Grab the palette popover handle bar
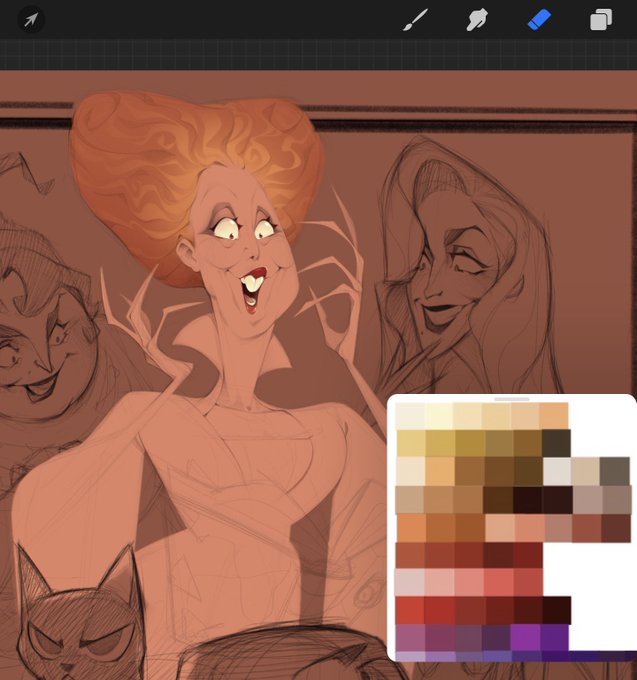The width and height of the screenshot is (637, 680). coord(512,399)
